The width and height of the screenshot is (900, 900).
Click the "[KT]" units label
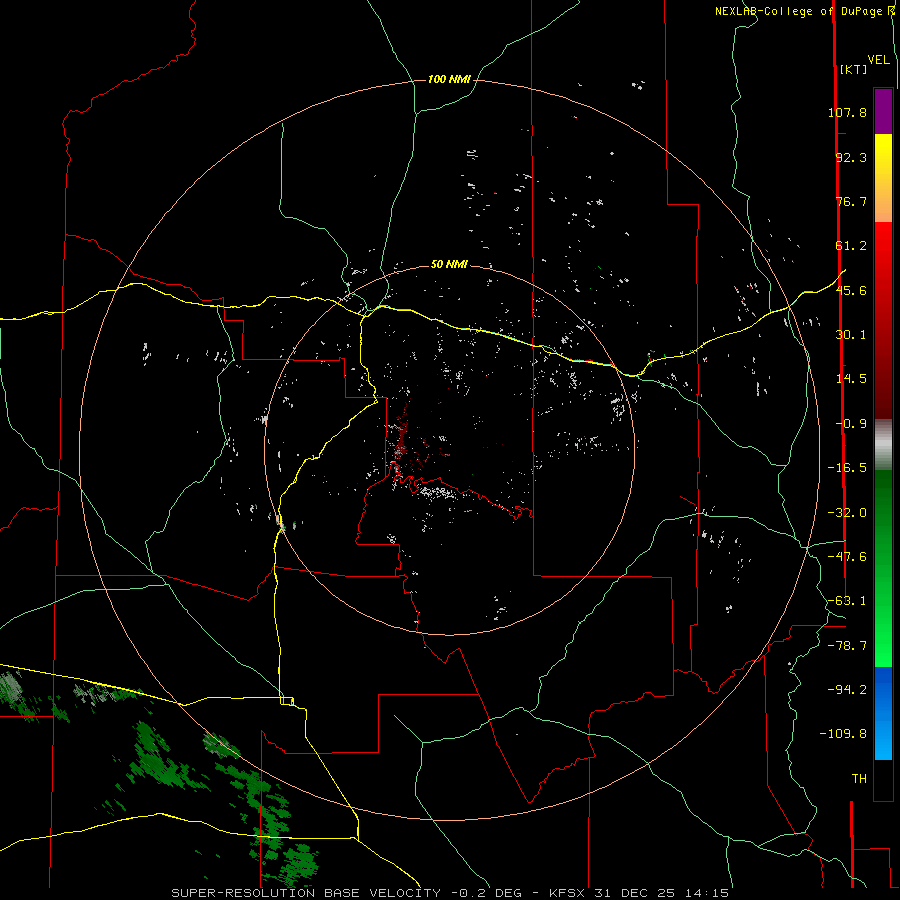[853, 69]
